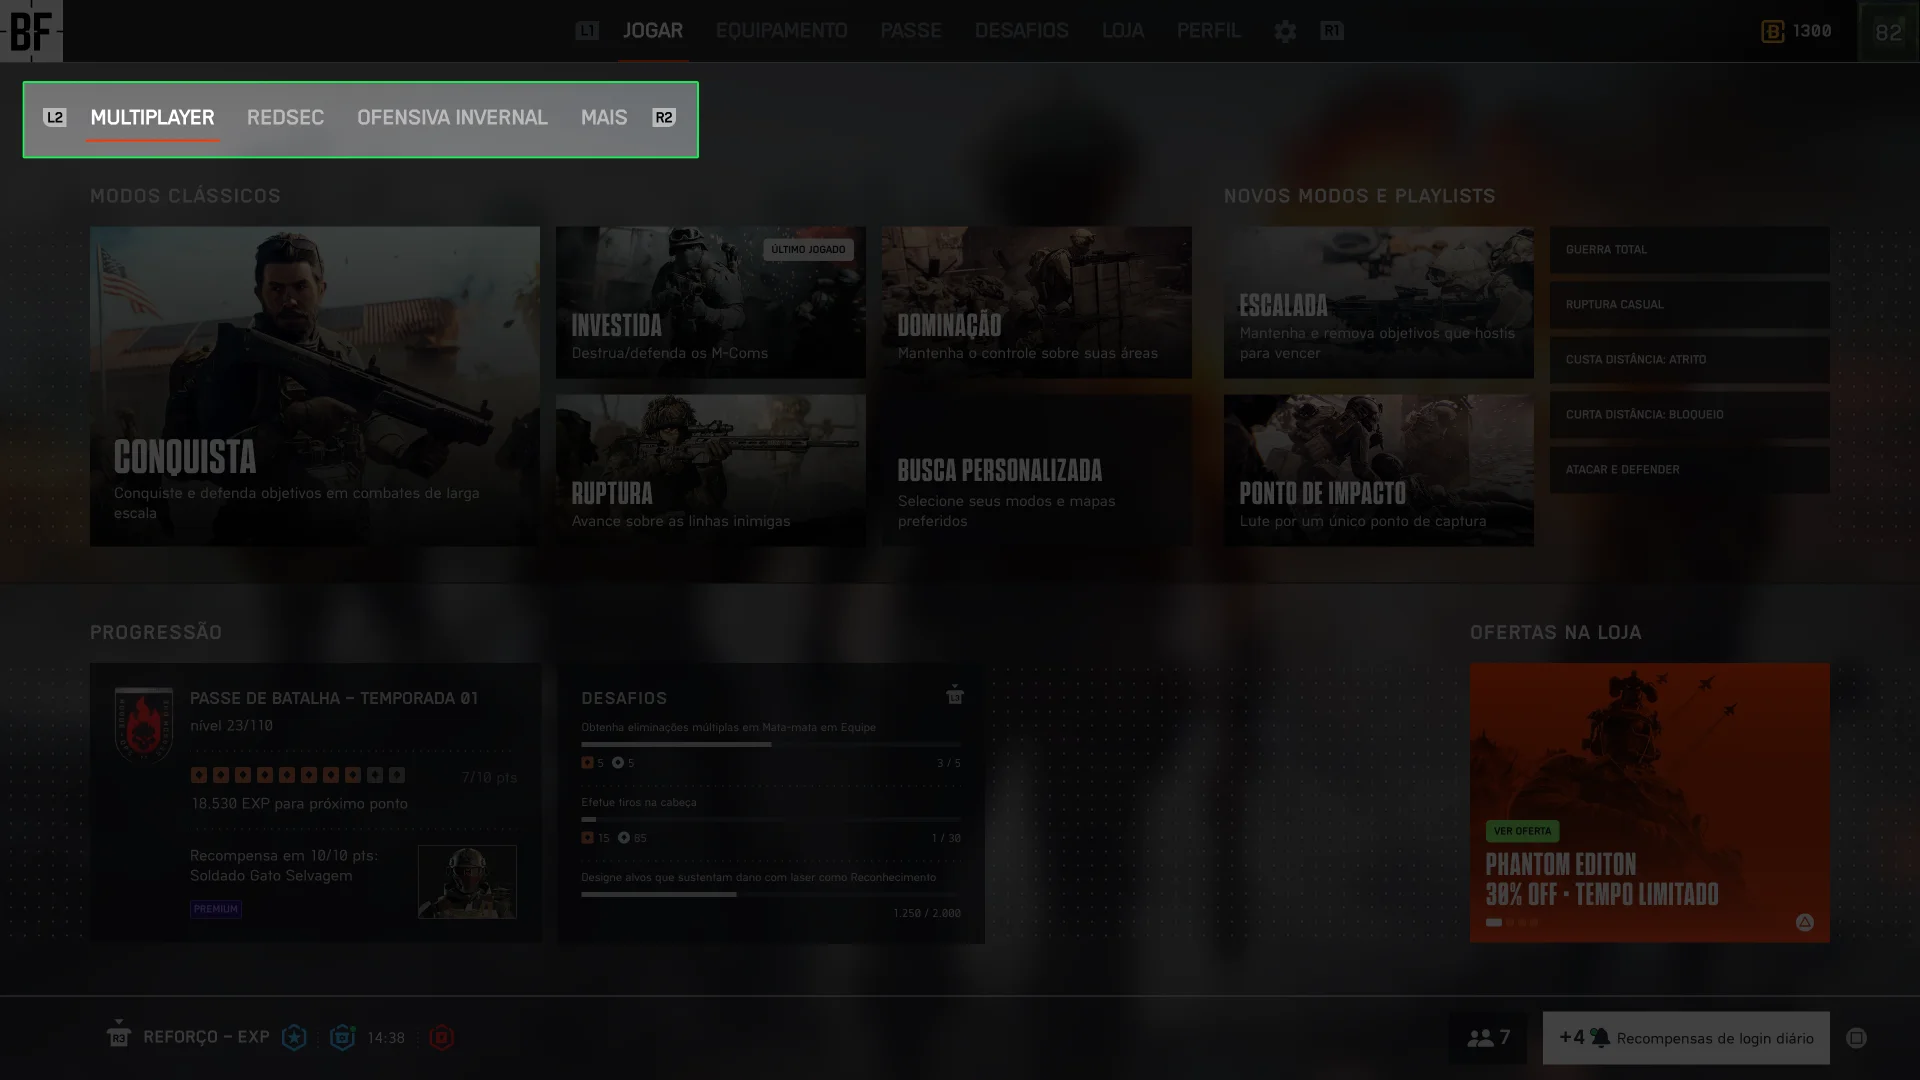Click the BF logo icon
Screen dimensions: 1920x1080
click(31, 31)
